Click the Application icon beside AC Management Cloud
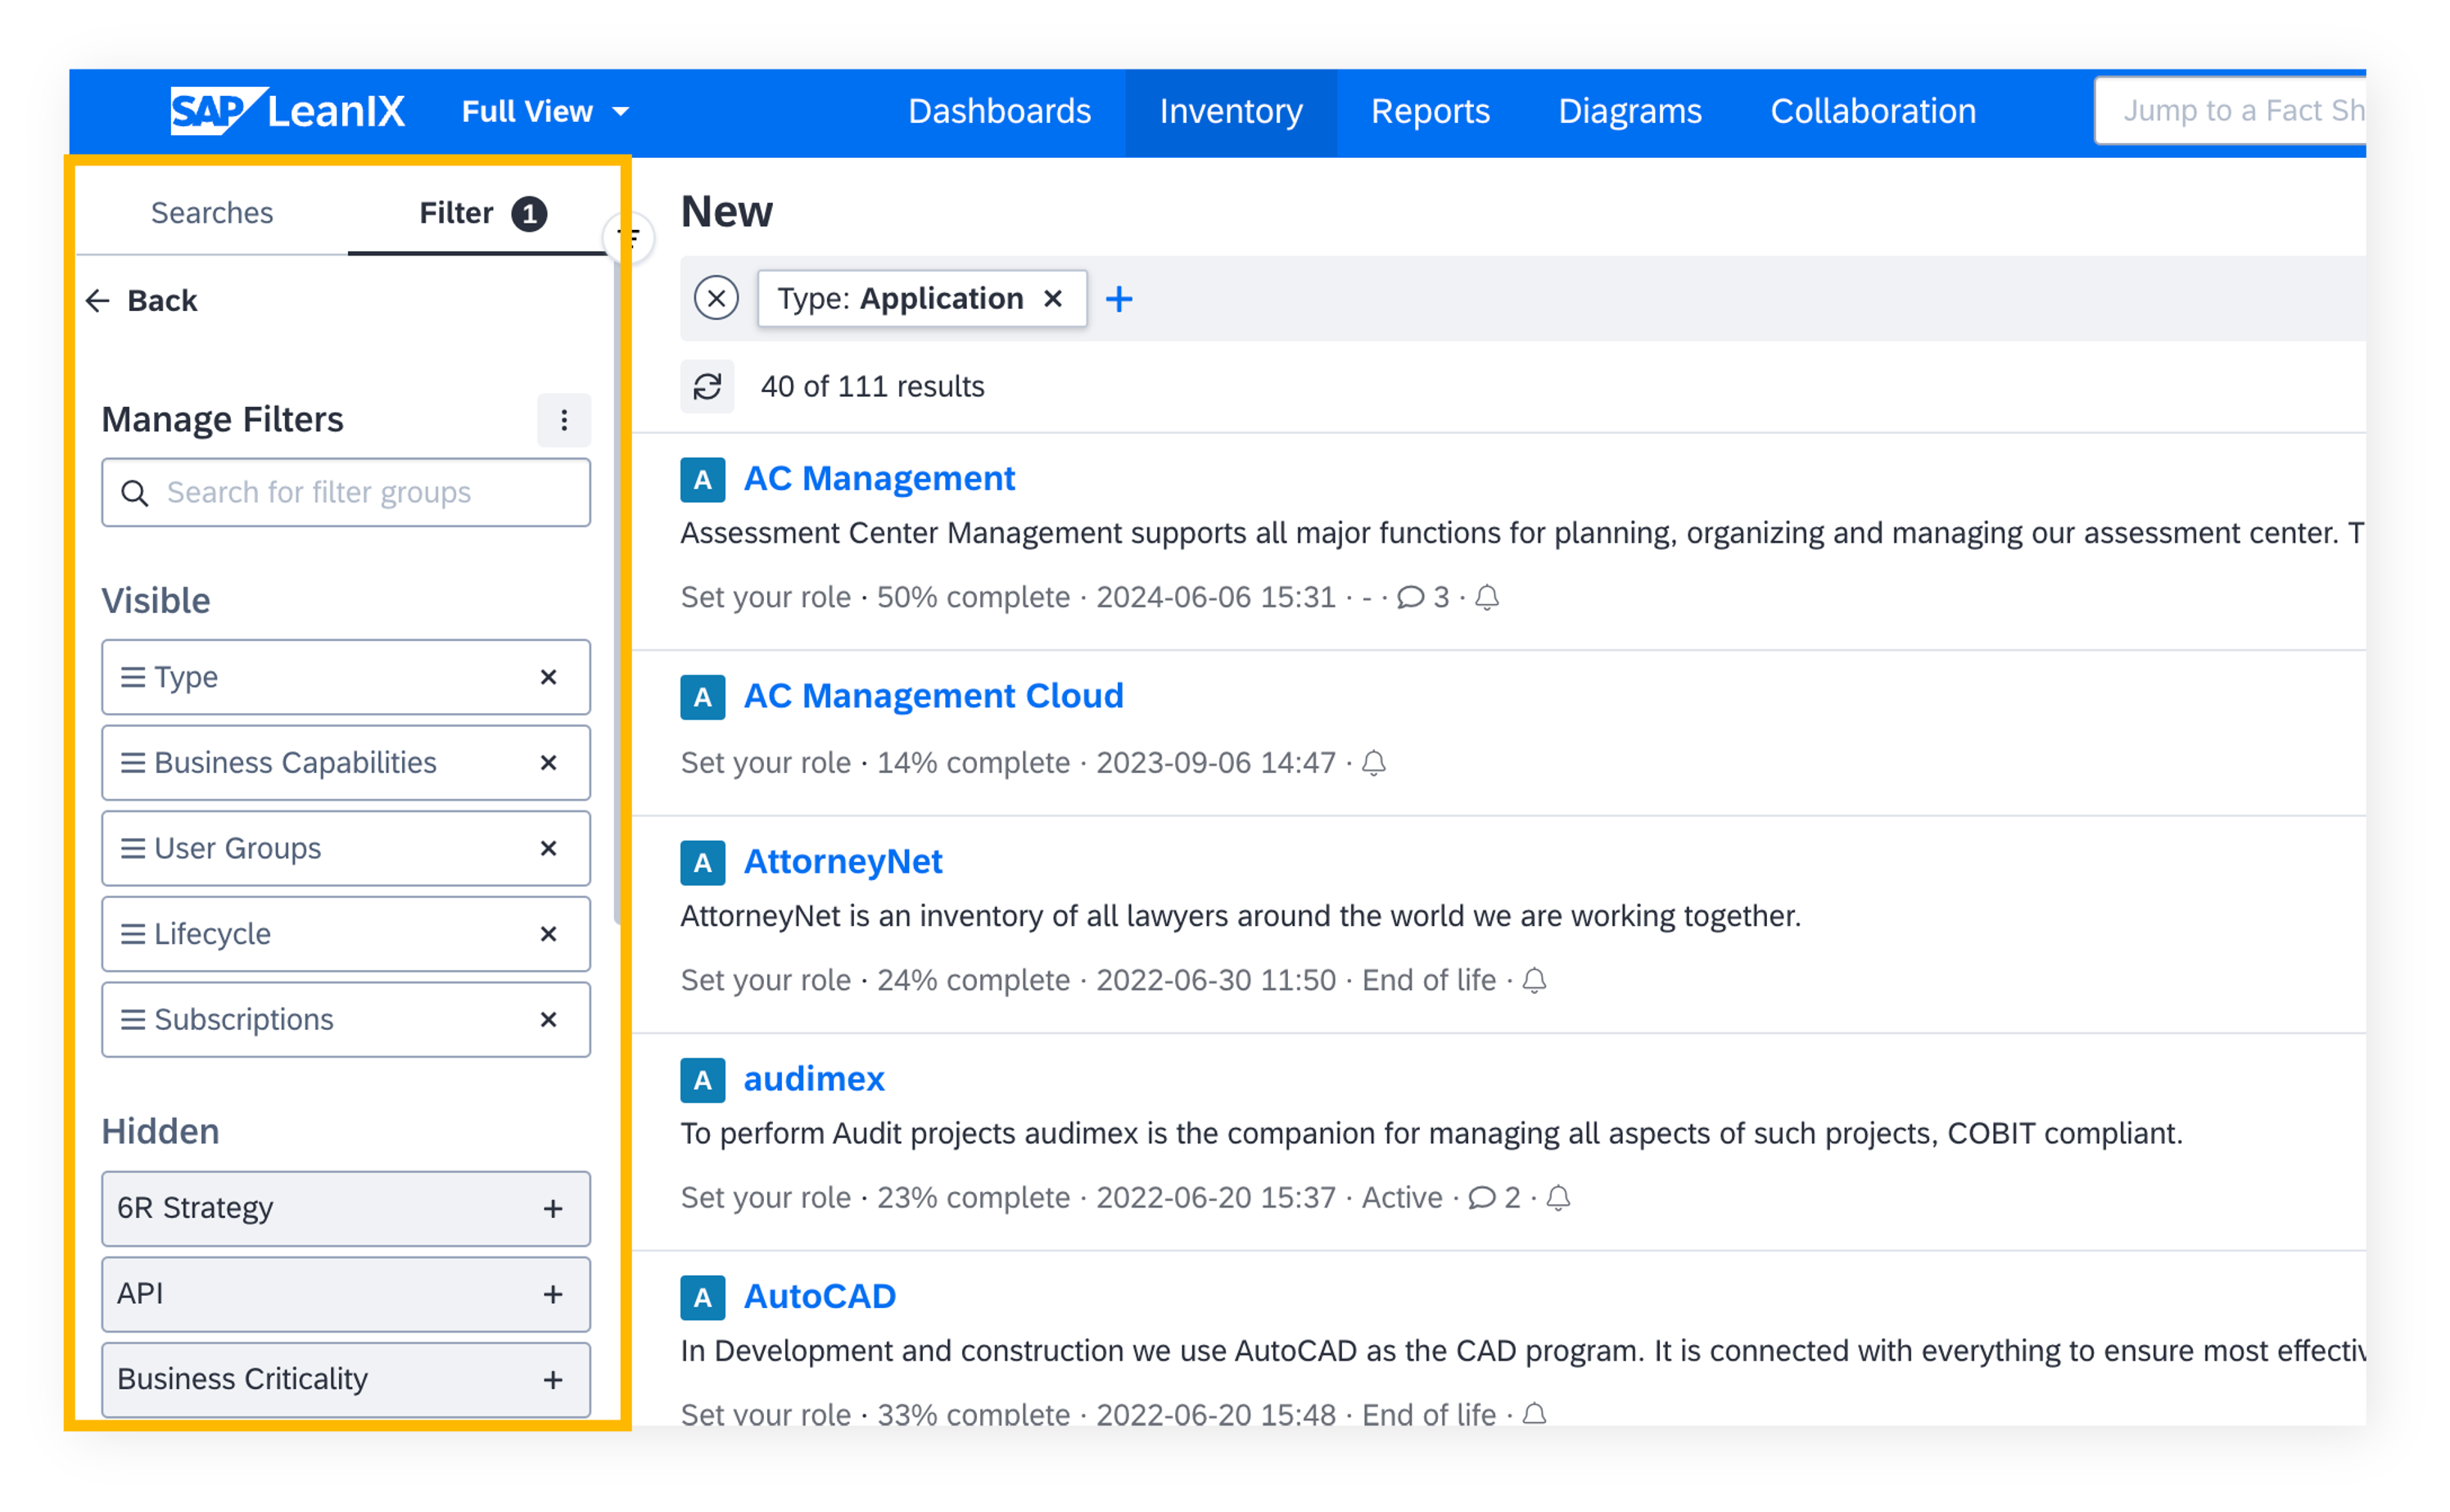This screenshot has height=1512, width=2450. [703, 697]
